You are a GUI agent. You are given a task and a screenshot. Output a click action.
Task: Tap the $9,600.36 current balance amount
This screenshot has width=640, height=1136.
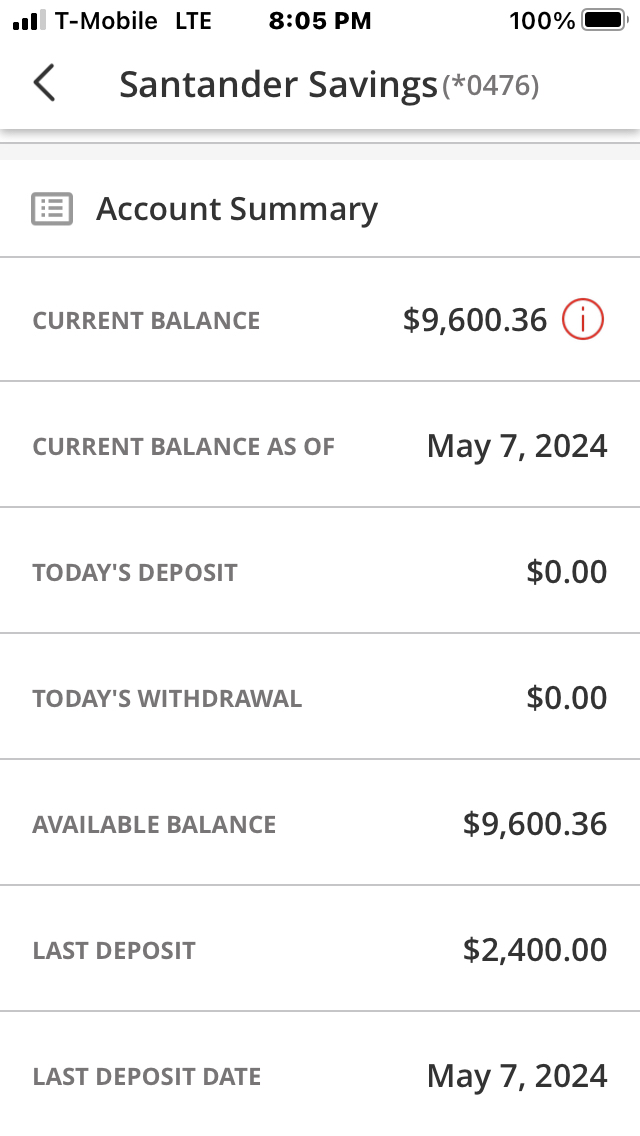[x=475, y=320]
